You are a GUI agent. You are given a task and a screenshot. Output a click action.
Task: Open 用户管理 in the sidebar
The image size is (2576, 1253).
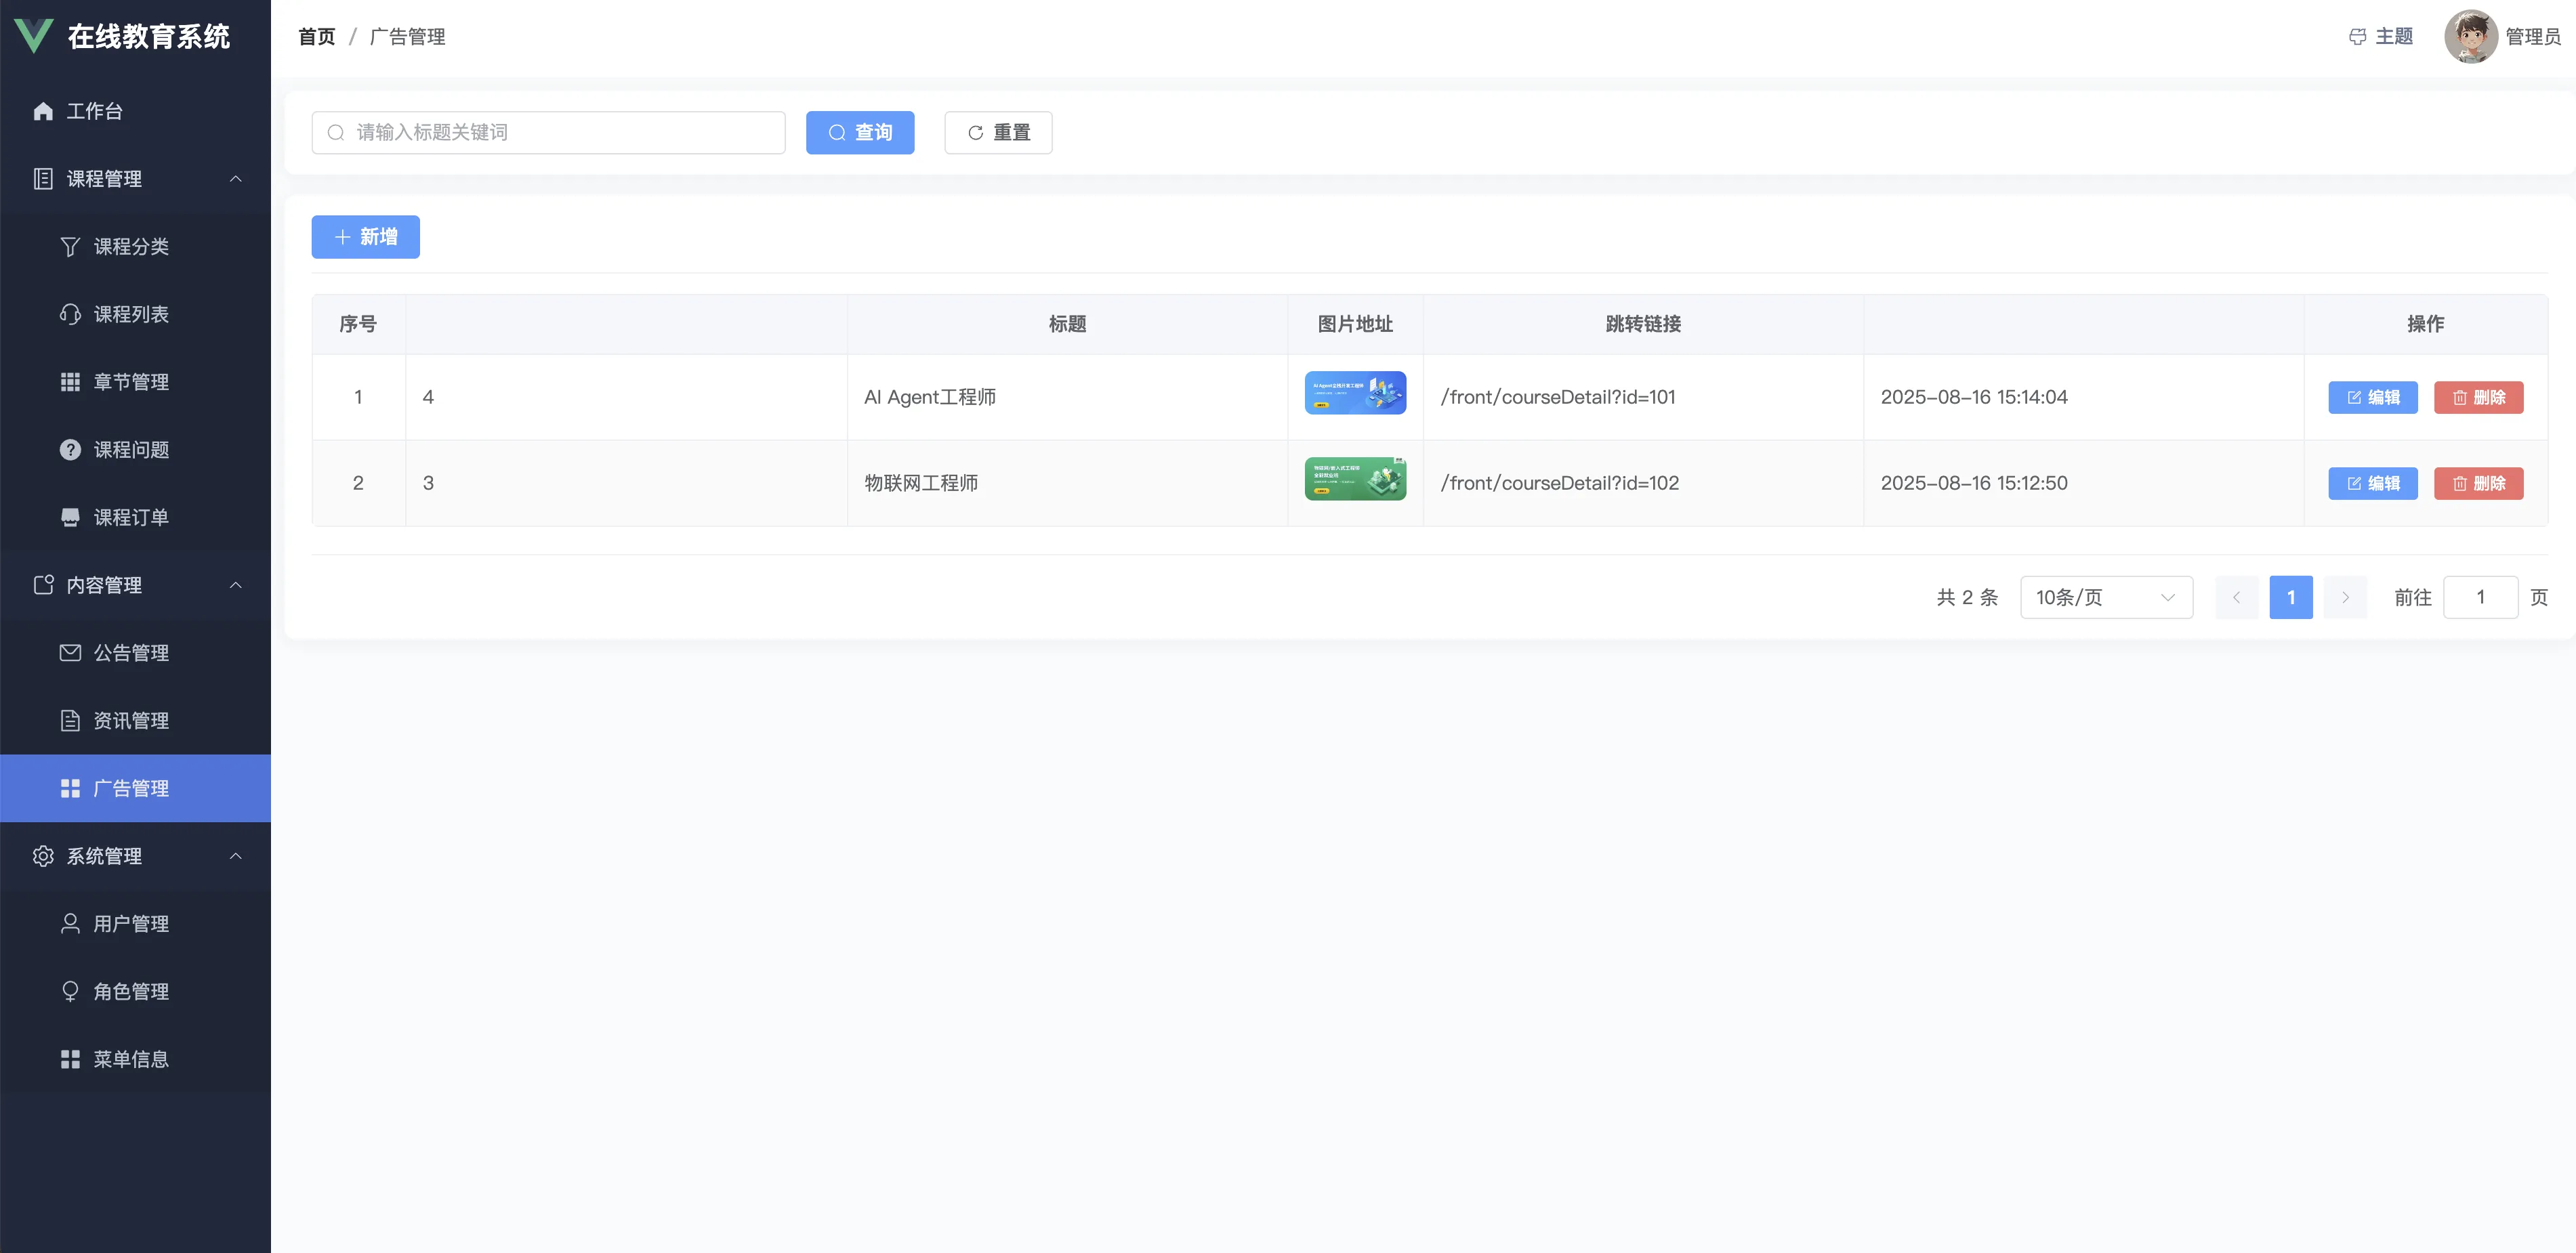(x=131, y=924)
